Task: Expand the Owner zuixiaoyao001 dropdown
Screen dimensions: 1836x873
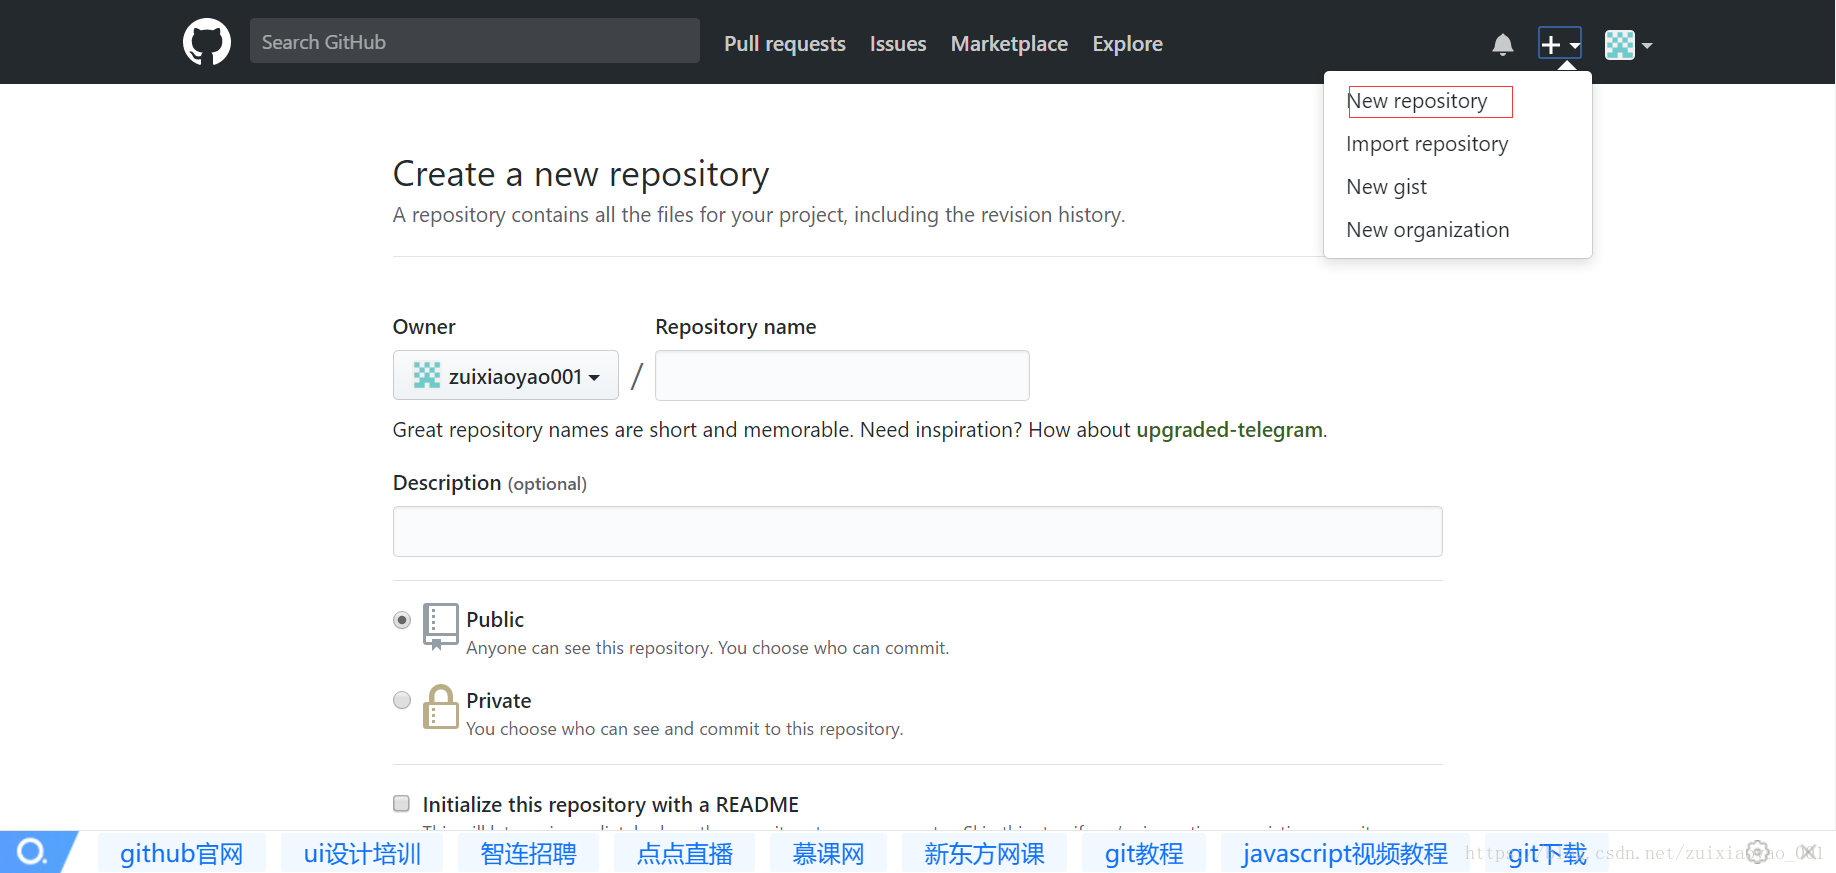Action: click(x=506, y=375)
